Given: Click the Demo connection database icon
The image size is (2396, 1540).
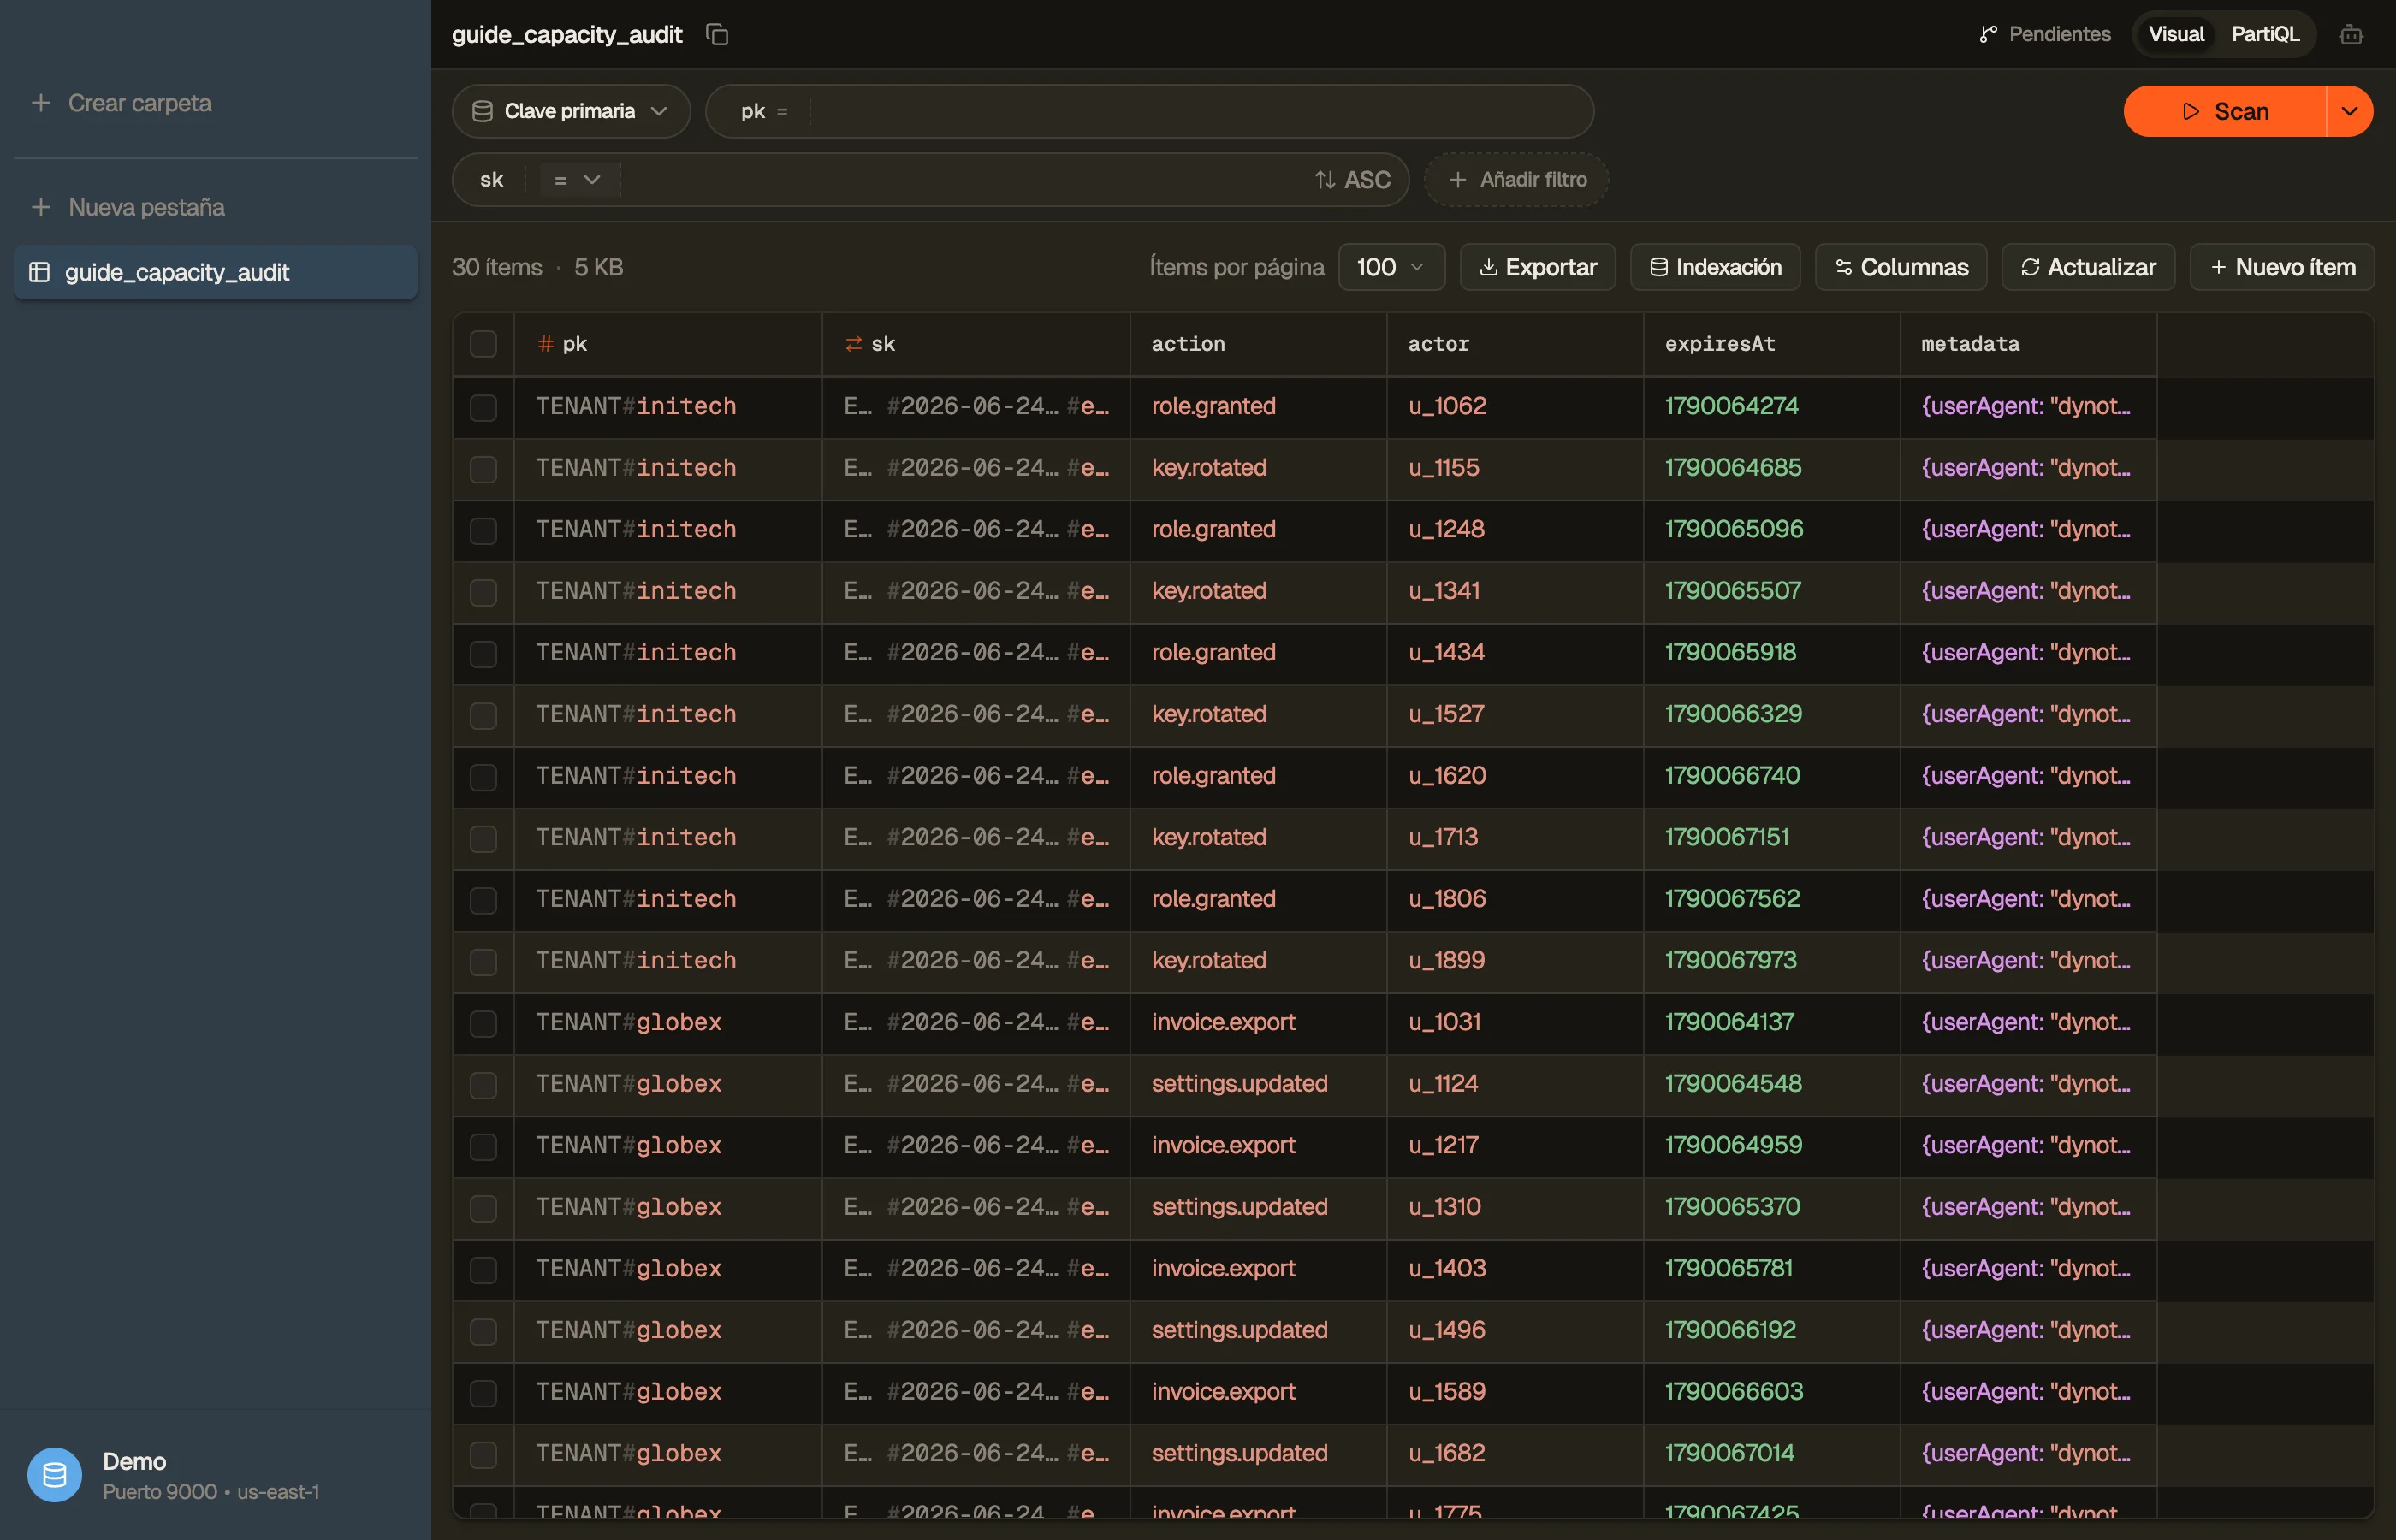Looking at the screenshot, I should pos(54,1475).
